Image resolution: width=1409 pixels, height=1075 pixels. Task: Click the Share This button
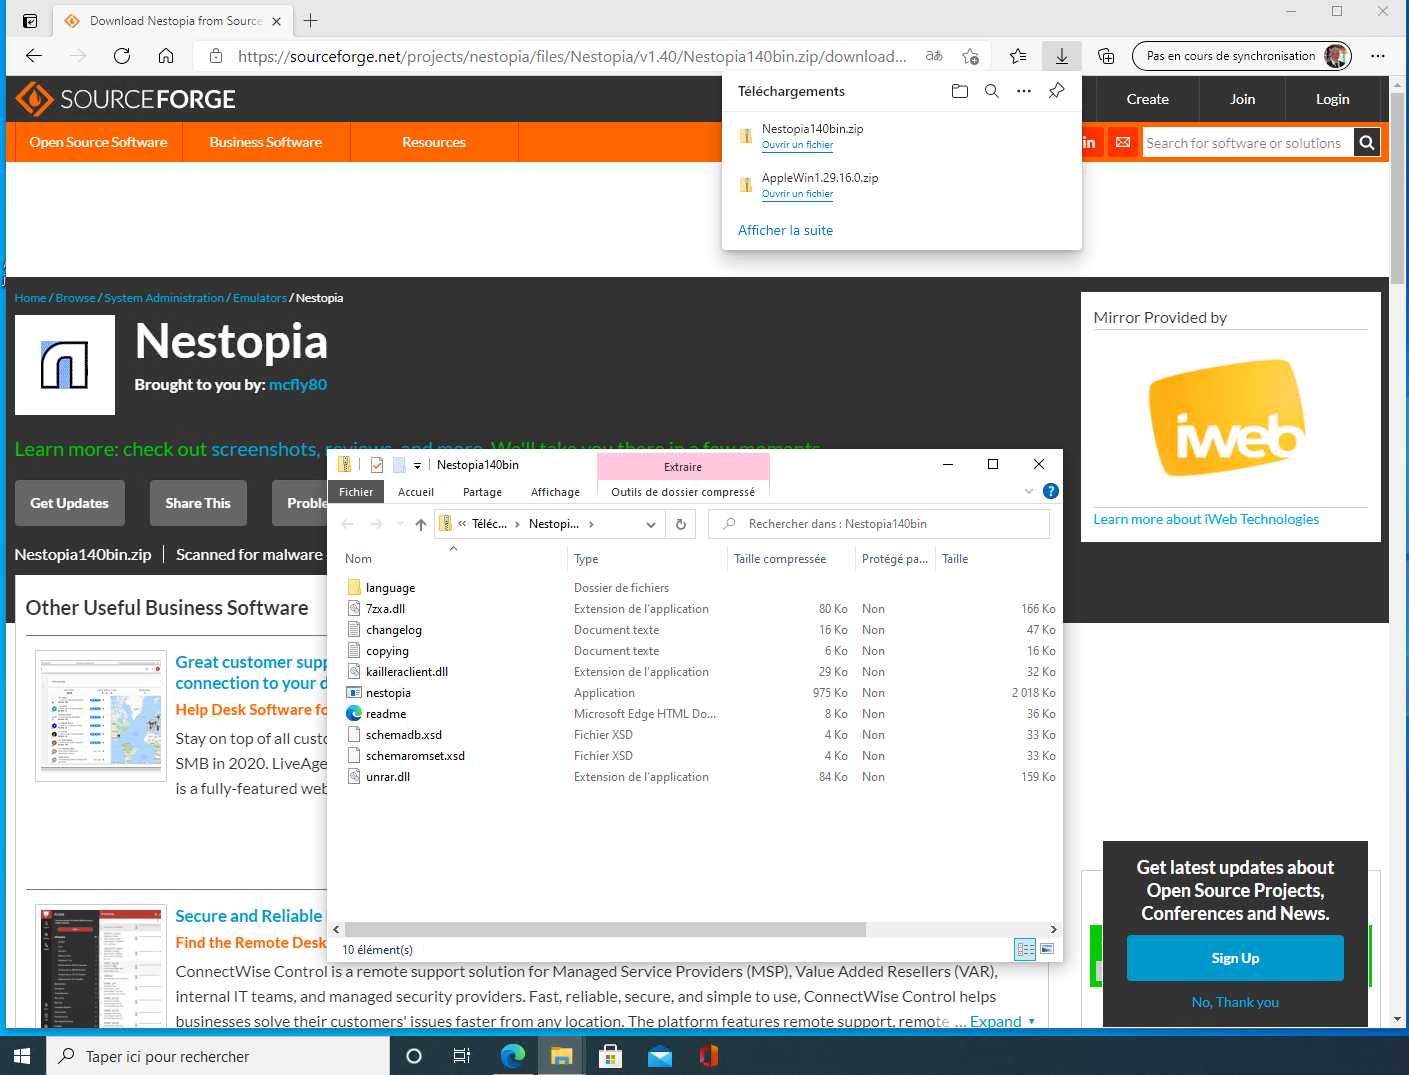pyautogui.click(x=198, y=503)
